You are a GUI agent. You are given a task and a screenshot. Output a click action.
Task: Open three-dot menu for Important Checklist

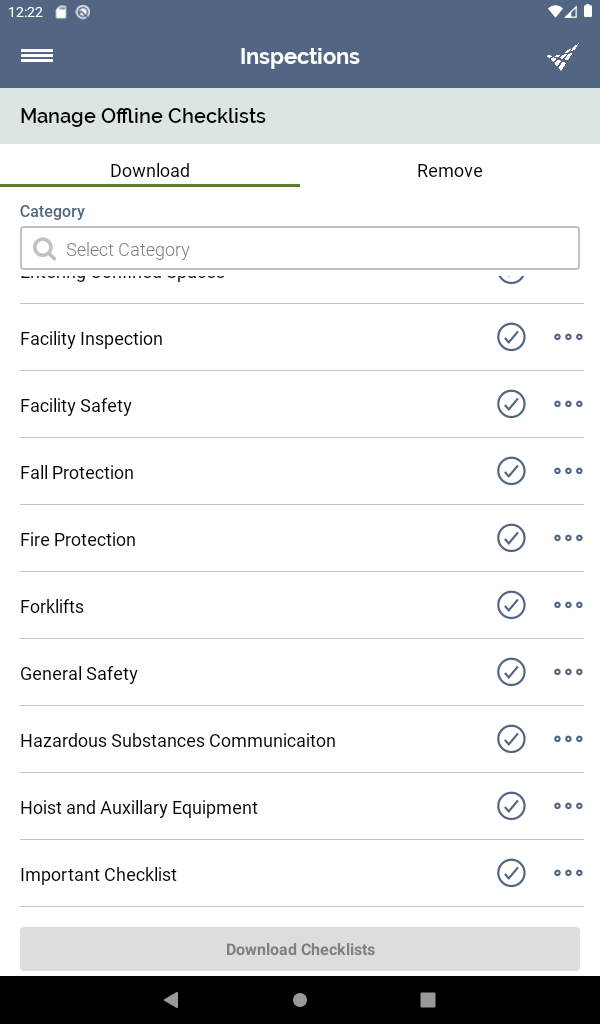pyautogui.click(x=568, y=873)
